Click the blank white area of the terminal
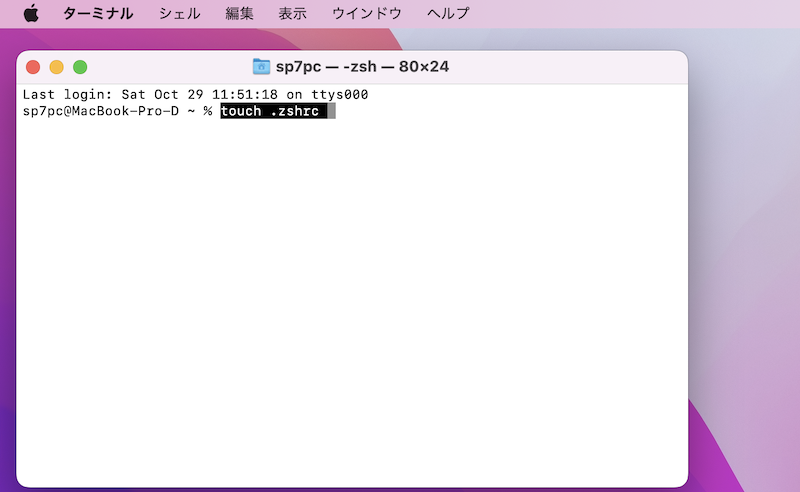Image resolution: width=800 pixels, height=492 pixels. [350, 300]
